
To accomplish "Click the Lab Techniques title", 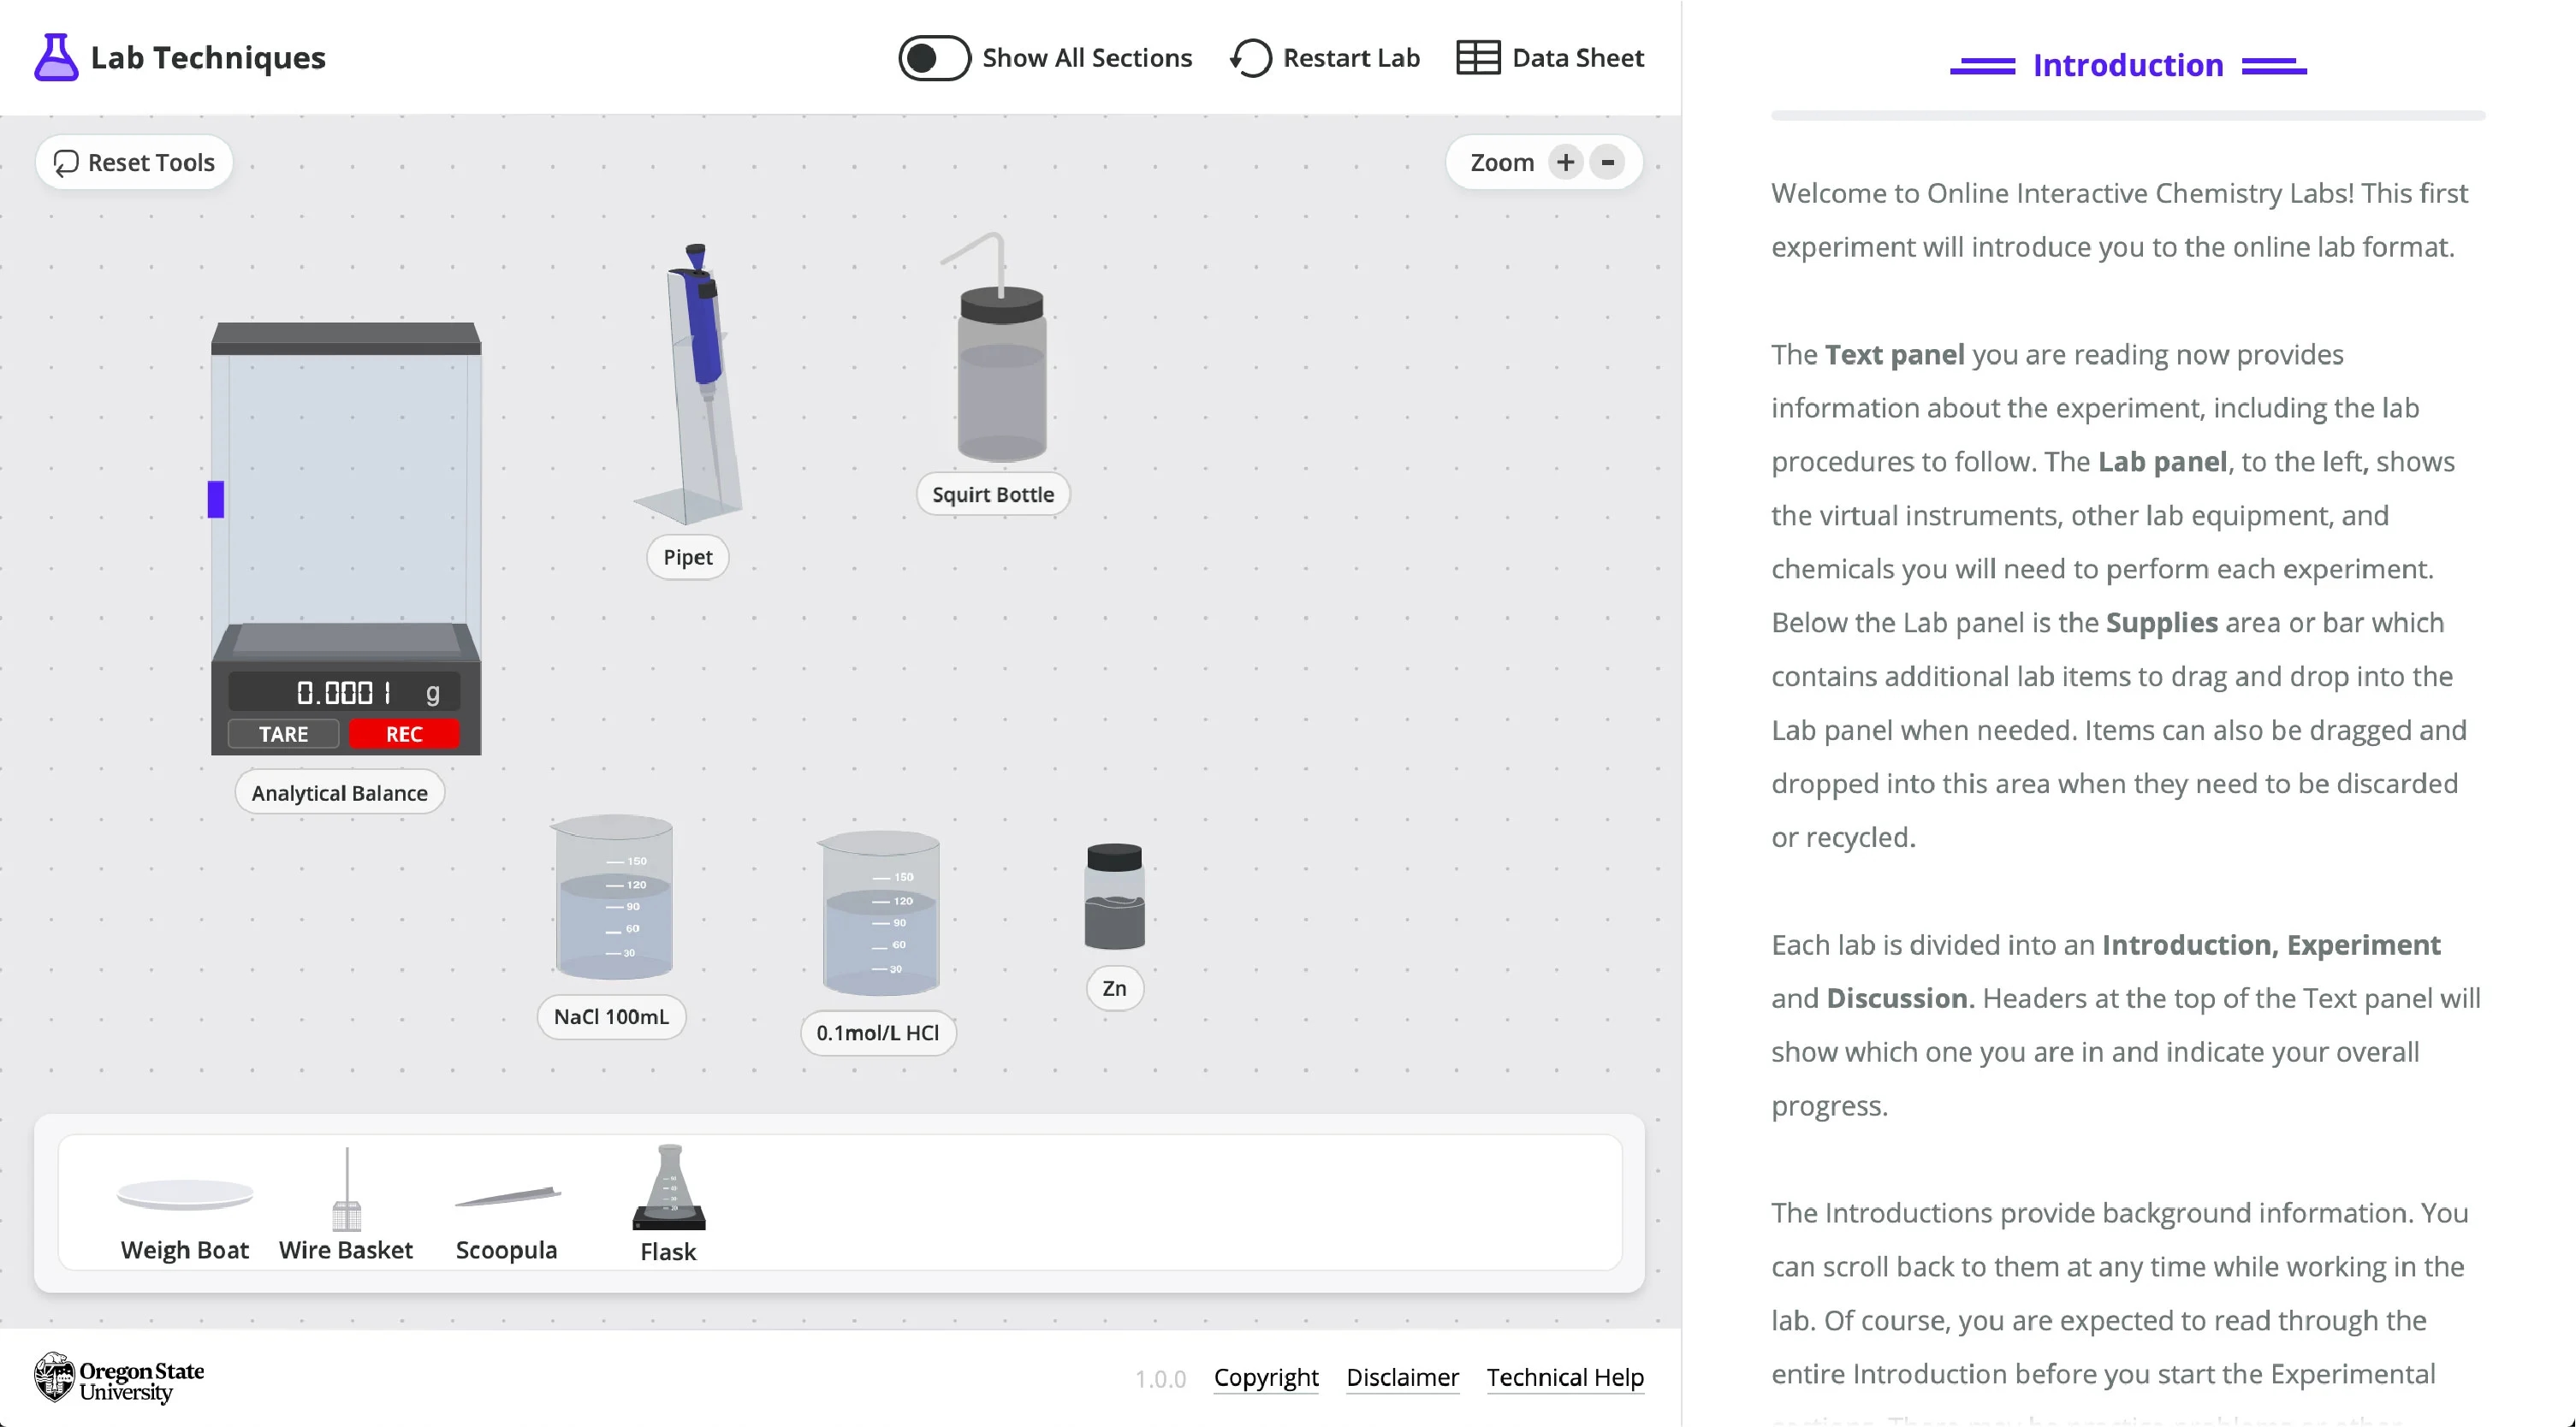I will [208, 58].
